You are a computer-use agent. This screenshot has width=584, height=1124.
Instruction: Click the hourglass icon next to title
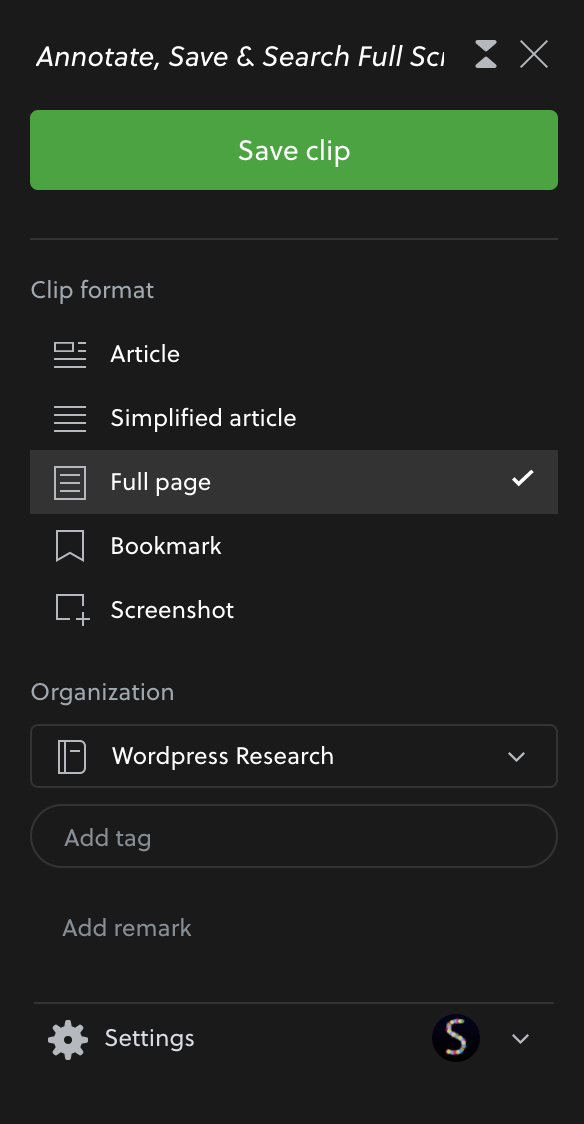click(x=486, y=54)
